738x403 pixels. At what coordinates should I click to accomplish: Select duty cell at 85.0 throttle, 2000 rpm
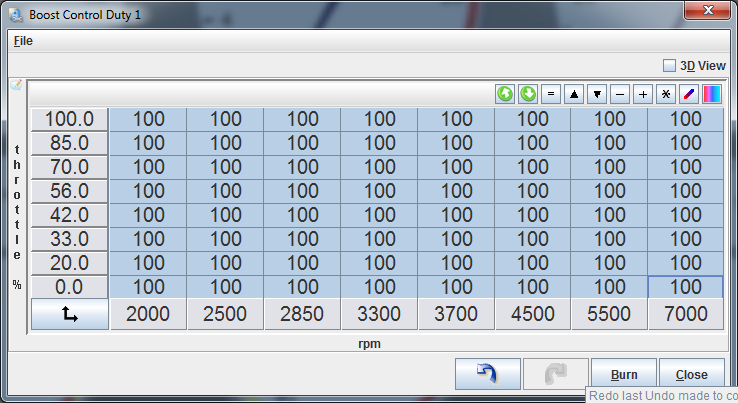click(x=148, y=143)
